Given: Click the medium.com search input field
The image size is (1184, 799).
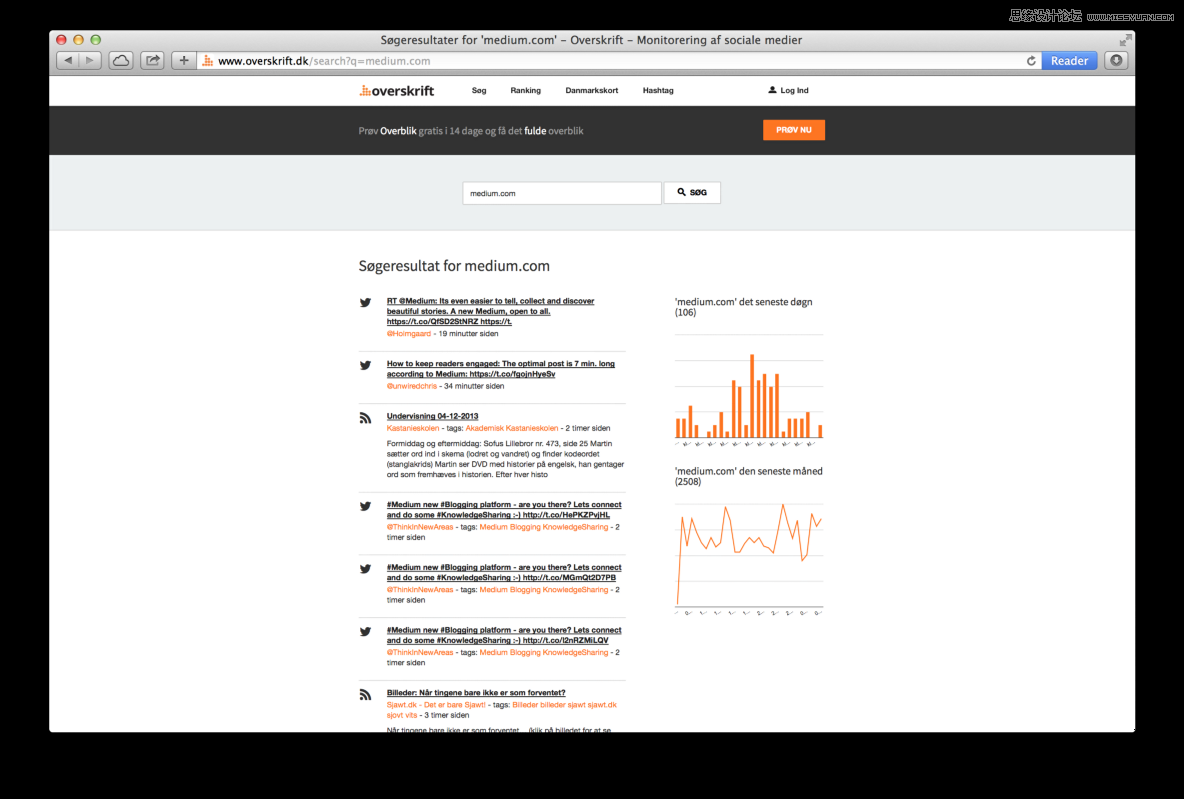Looking at the screenshot, I should pyautogui.click(x=562, y=193).
